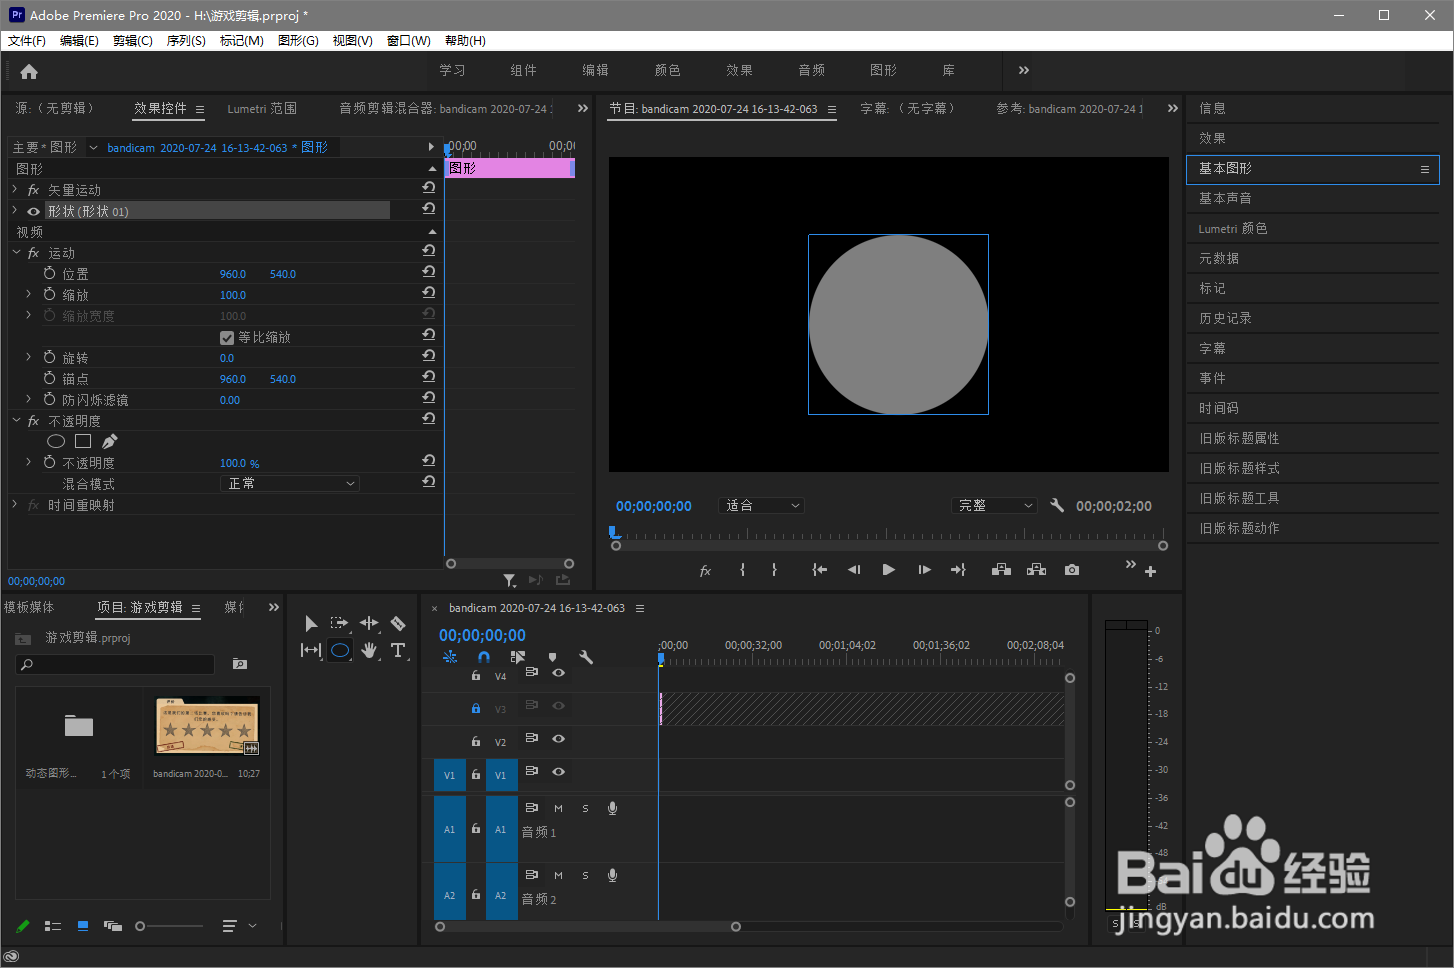
Task: Toggle linked selection in timeline
Action: pos(517,657)
